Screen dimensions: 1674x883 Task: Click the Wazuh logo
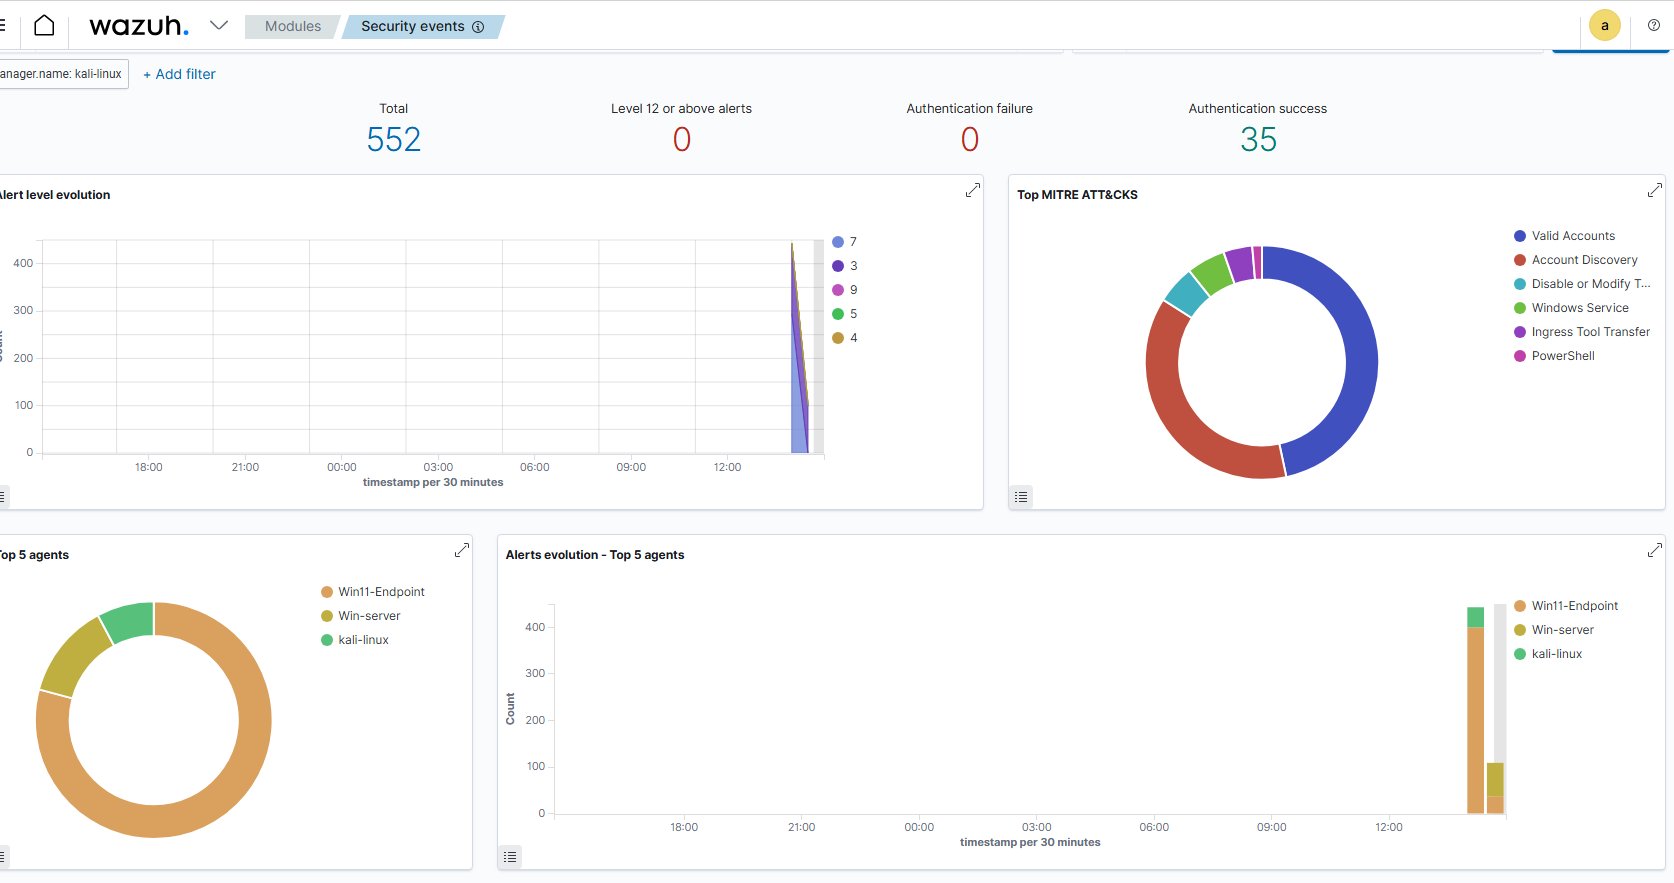pos(139,26)
